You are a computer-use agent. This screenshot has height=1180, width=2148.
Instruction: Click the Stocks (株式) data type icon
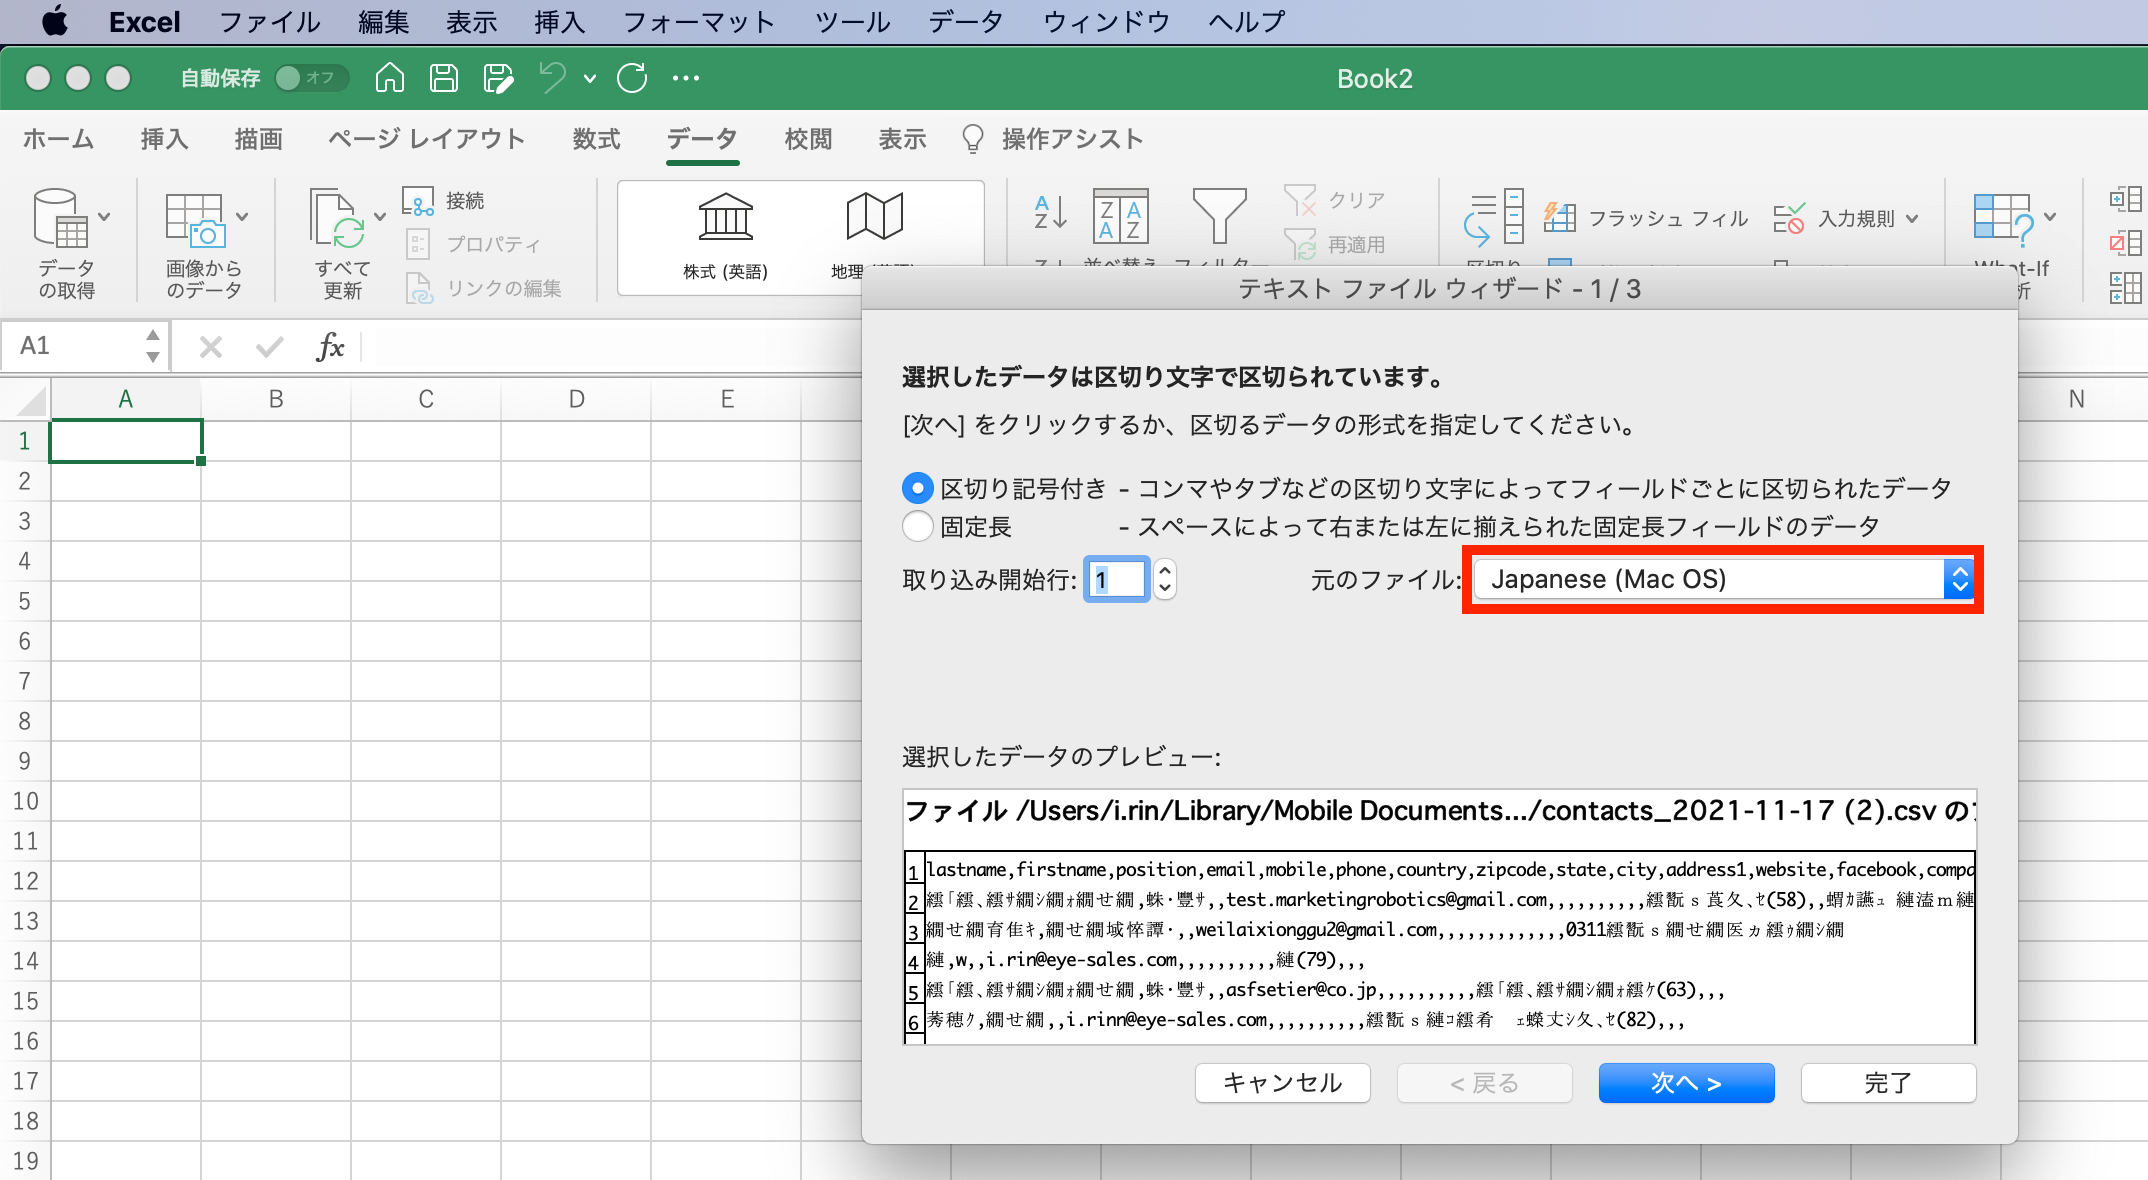pyautogui.click(x=725, y=218)
